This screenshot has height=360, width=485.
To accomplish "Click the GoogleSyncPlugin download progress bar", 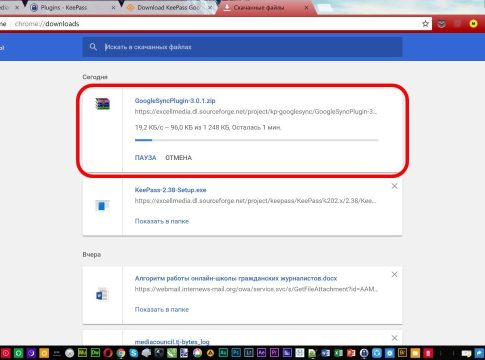I will pos(256,140).
